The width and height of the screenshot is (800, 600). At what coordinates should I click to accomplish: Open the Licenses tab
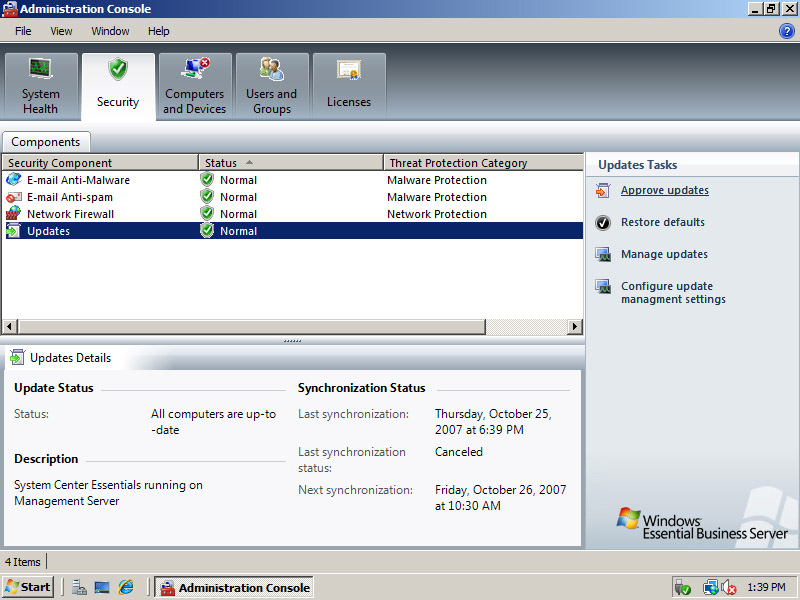(x=349, y=87)
